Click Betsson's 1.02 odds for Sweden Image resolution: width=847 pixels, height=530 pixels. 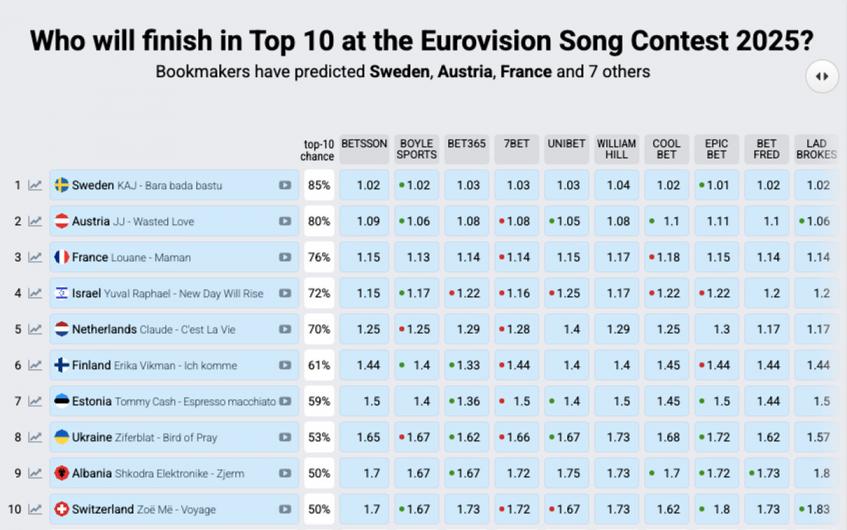pyautogui.click(x=368, y=185)
